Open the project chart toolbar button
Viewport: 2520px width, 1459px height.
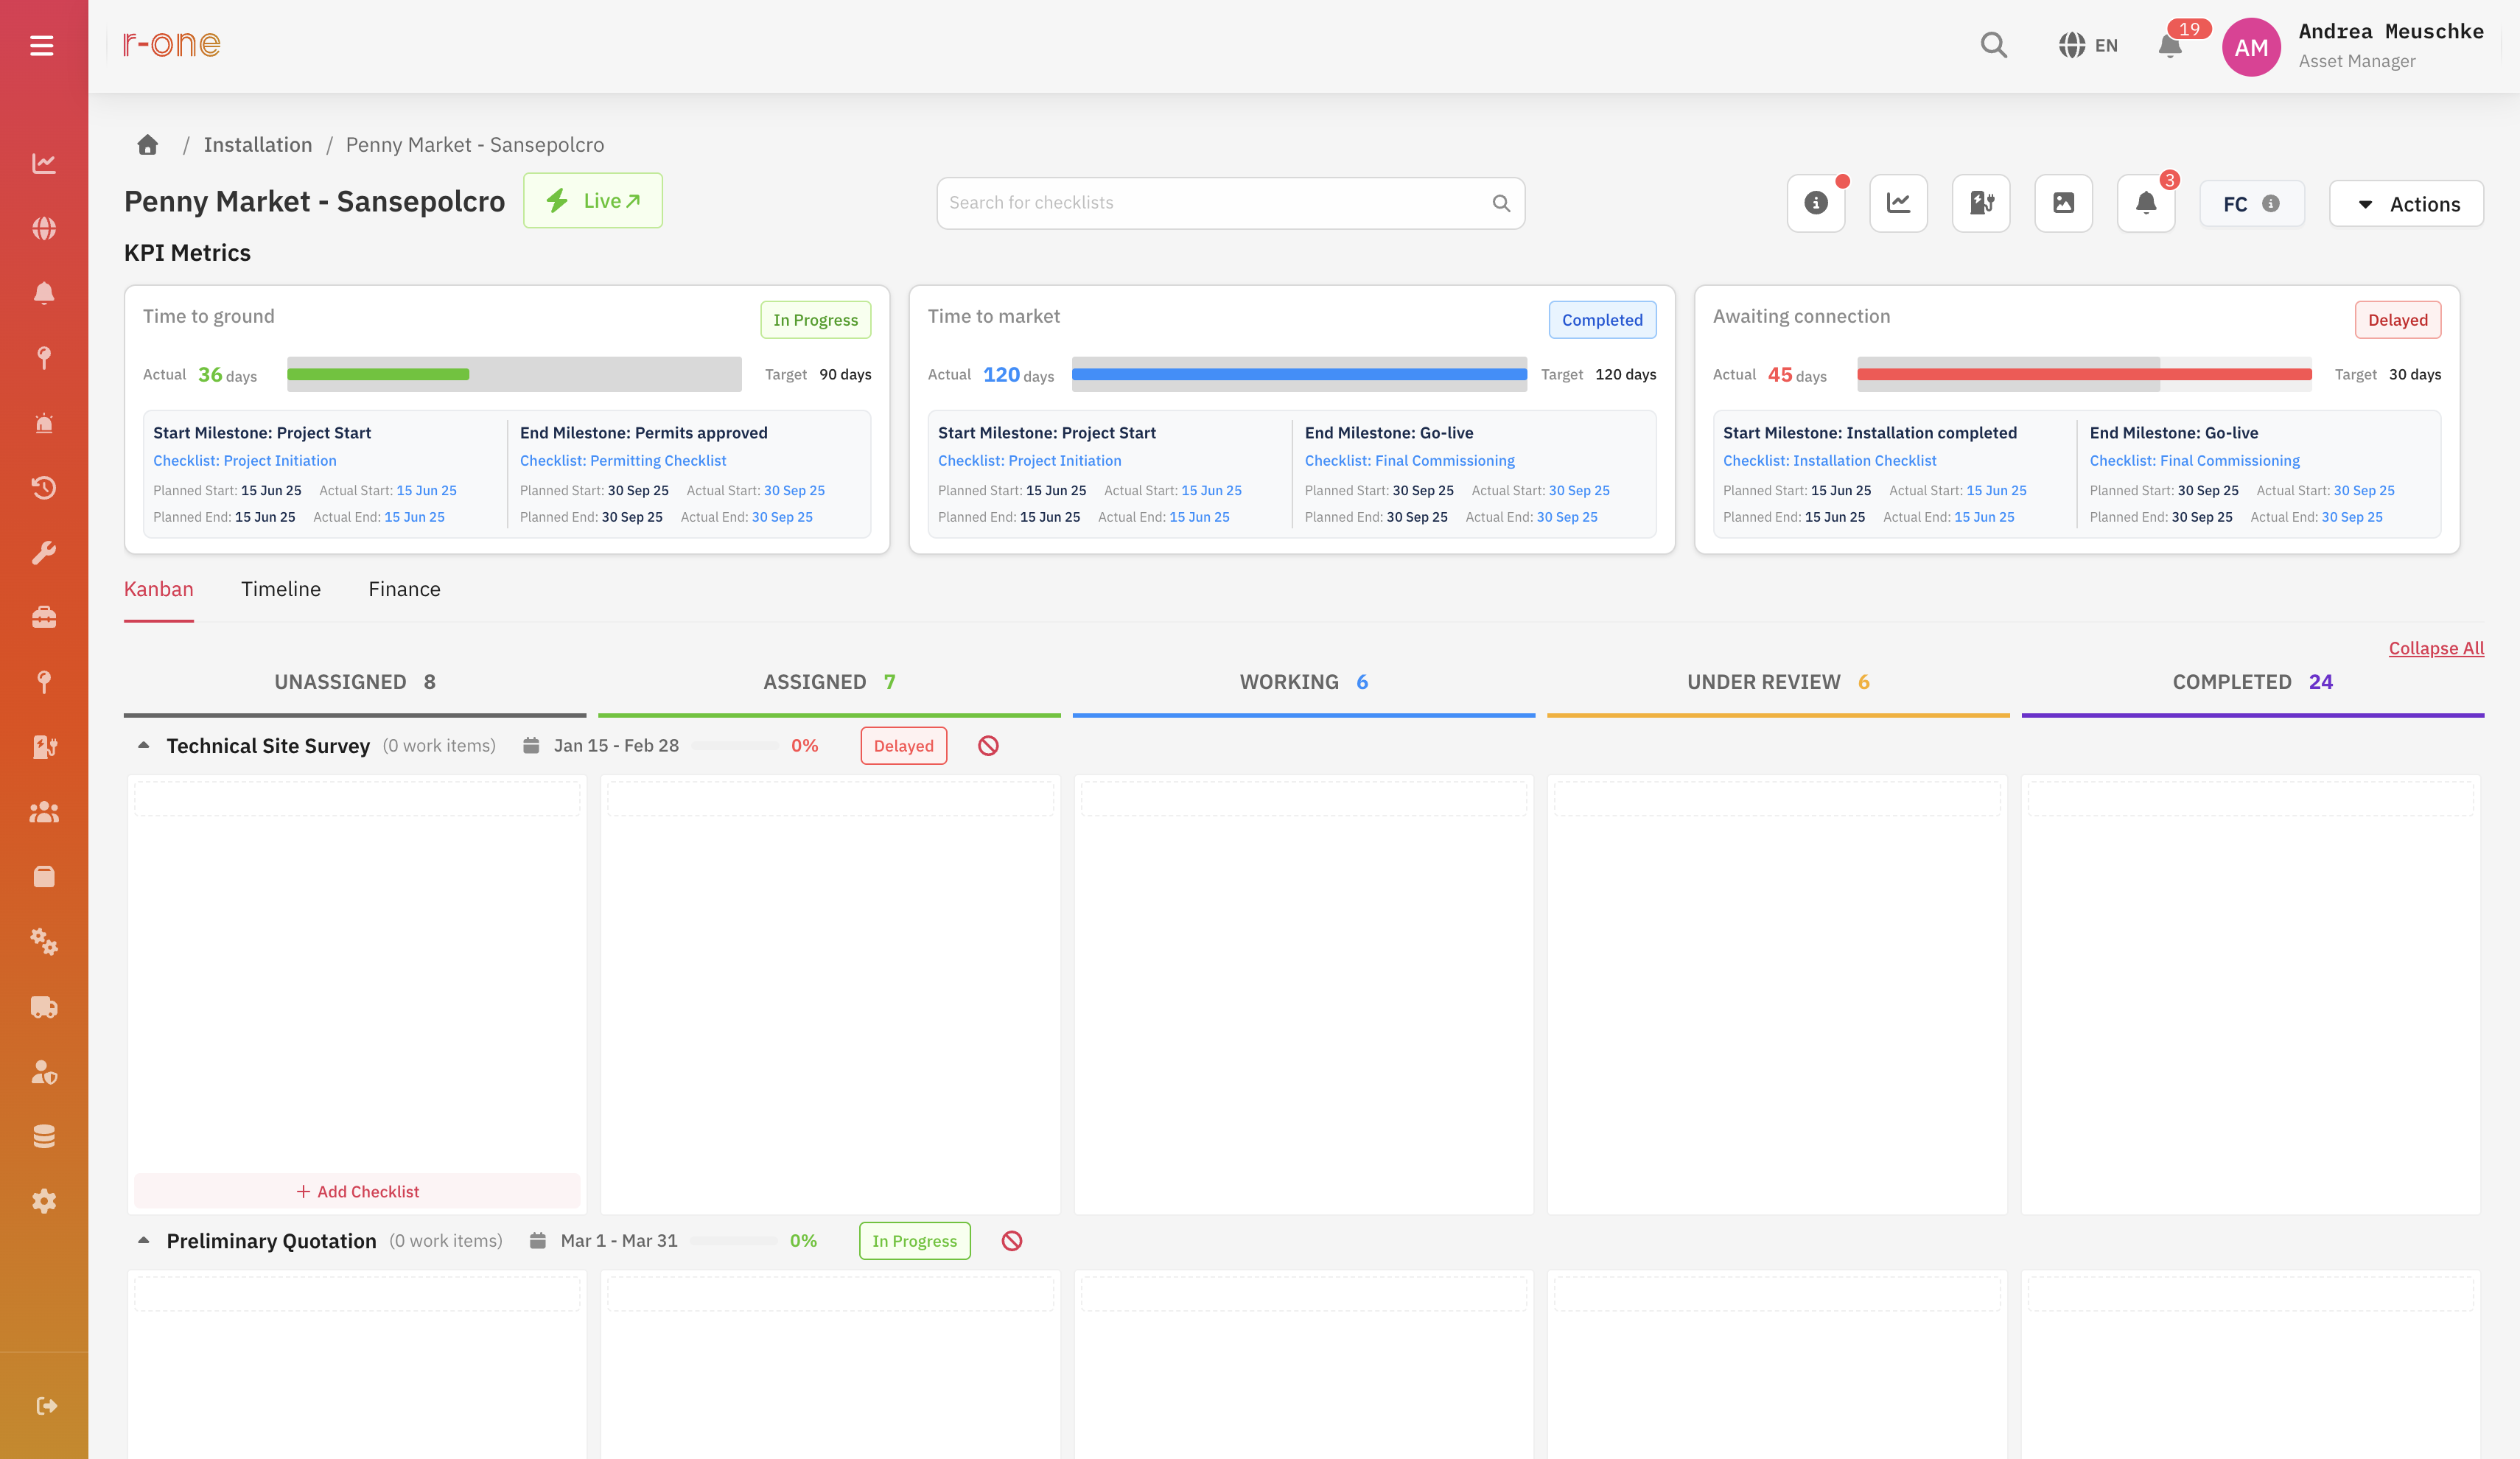(1898, 203)
